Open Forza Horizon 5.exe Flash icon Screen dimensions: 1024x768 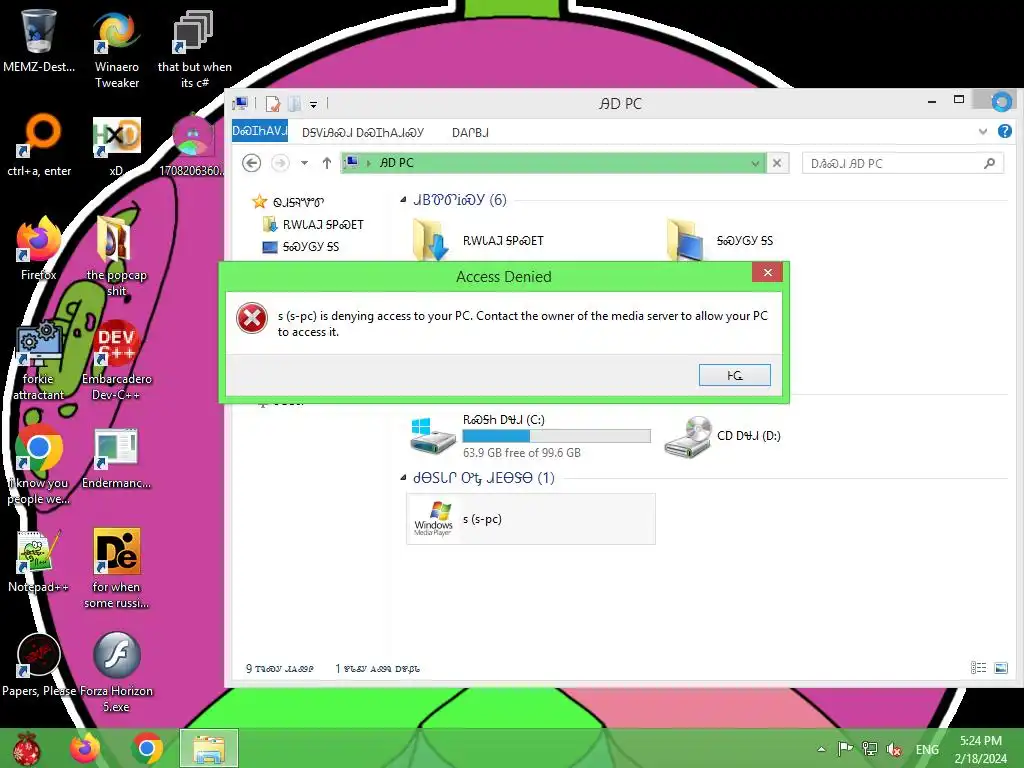point(116,673)
